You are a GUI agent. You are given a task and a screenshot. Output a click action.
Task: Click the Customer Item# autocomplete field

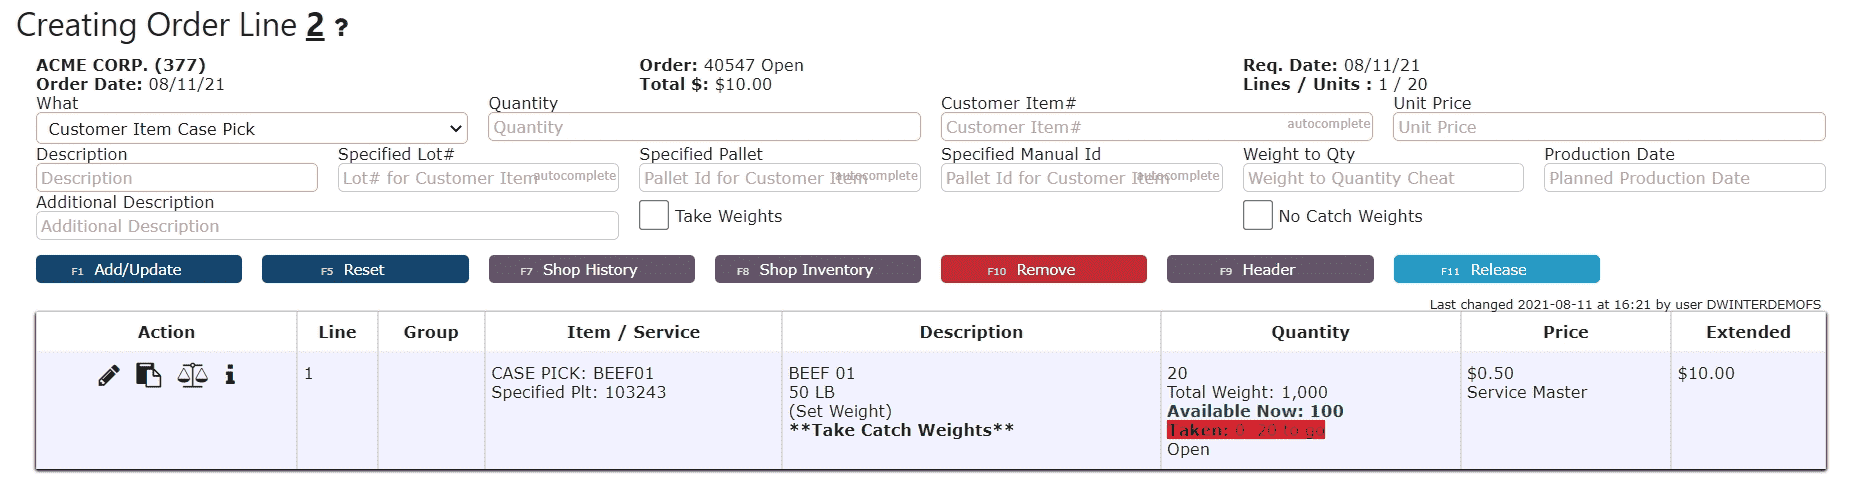point(1157,127)
